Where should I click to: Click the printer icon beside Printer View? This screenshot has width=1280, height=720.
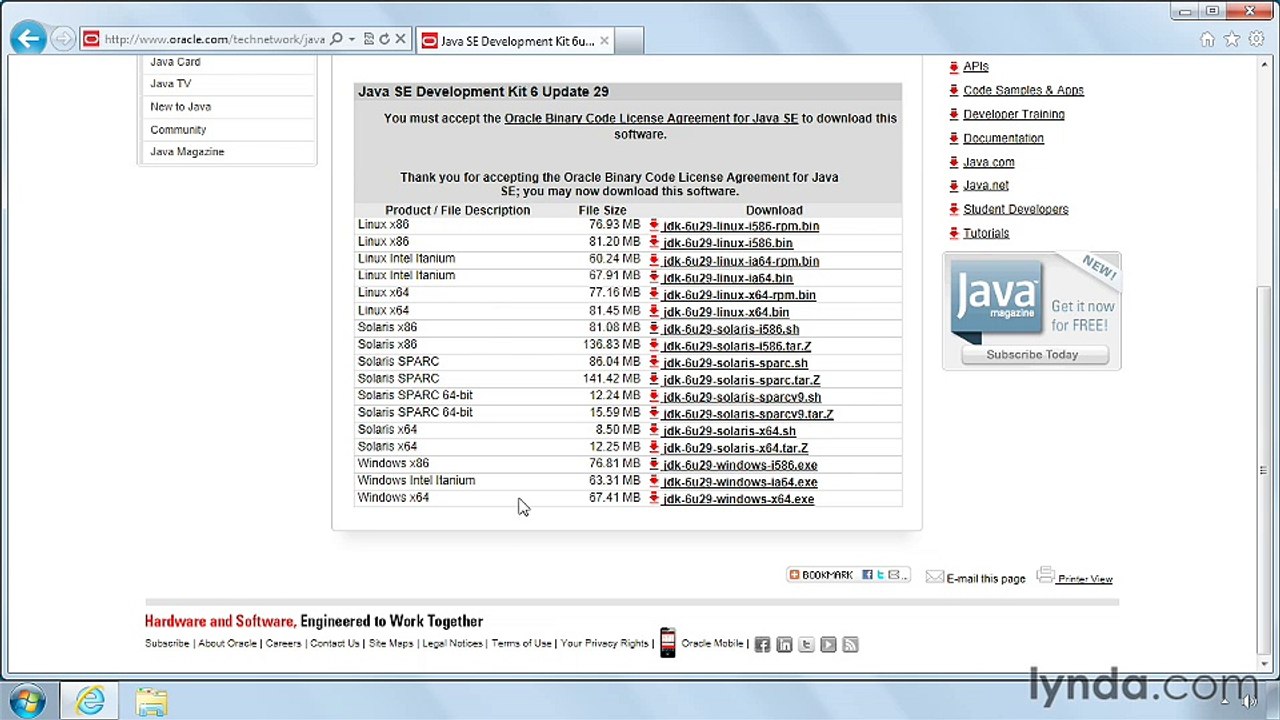(1045, 575)
